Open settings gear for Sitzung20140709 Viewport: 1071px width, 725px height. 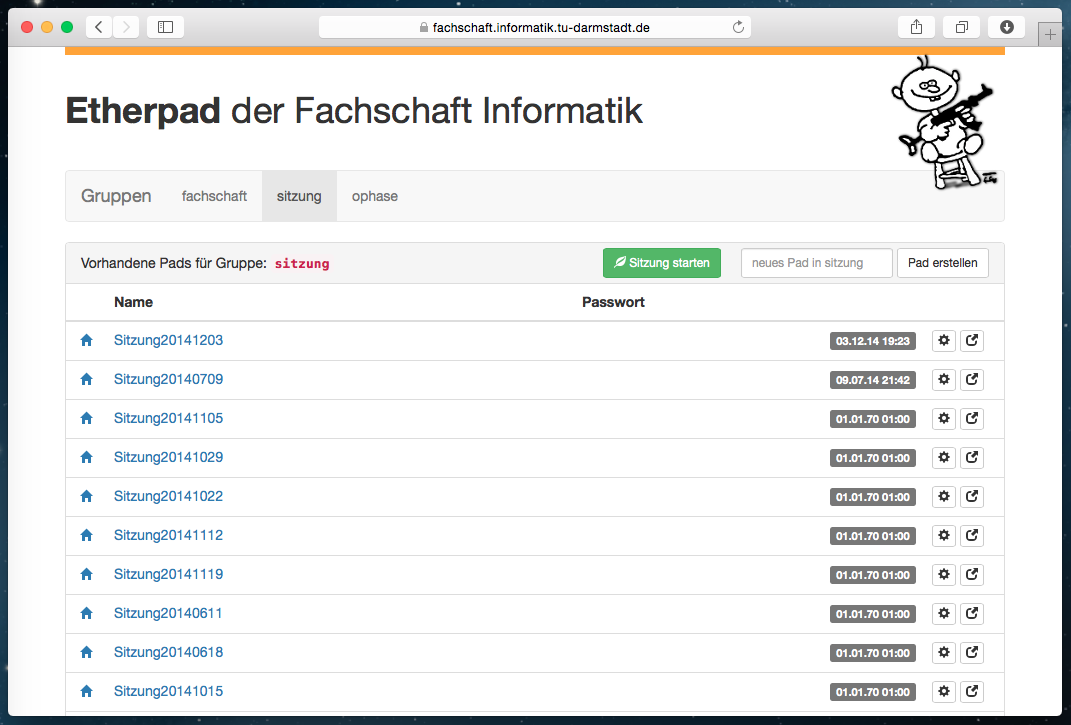(x=944, y=379)
